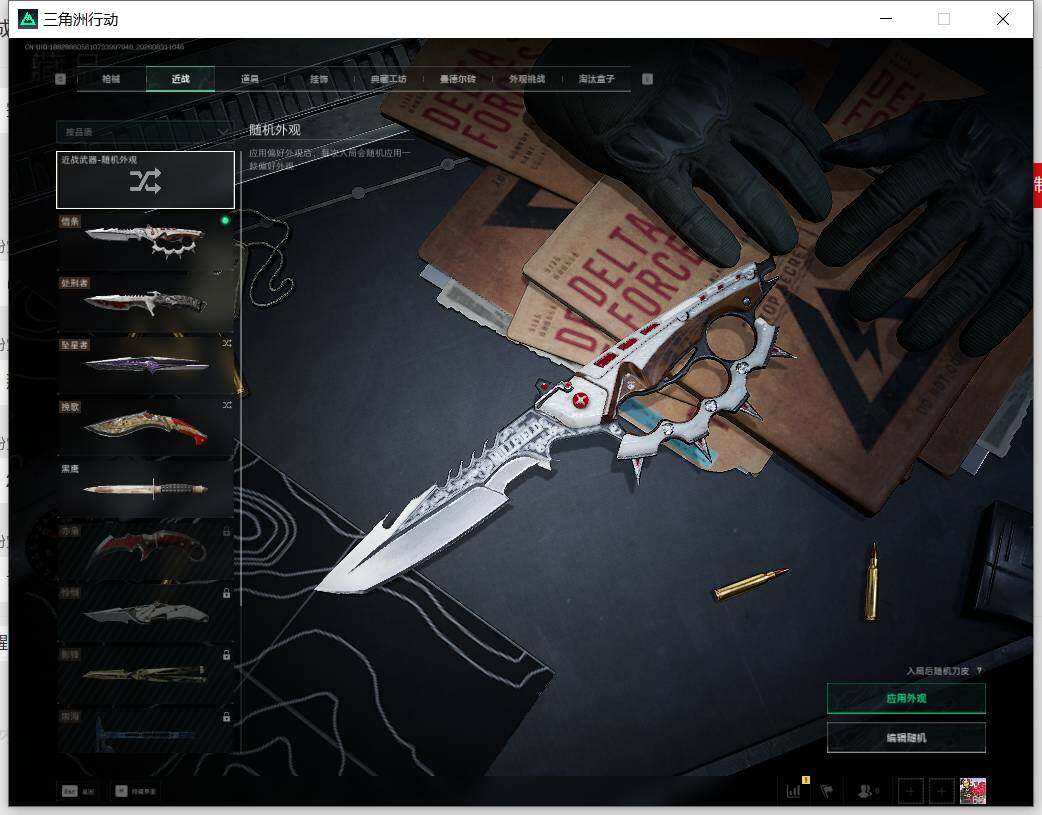Select the 黑鹰 combat knife skin
Viewport: 1042px width, 815px height.
tap(146, 488)
